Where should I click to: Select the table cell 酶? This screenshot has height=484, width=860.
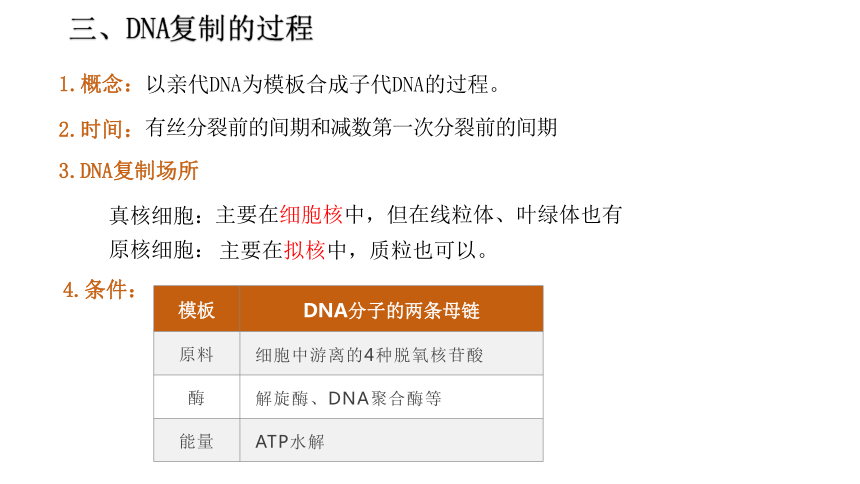196,397
